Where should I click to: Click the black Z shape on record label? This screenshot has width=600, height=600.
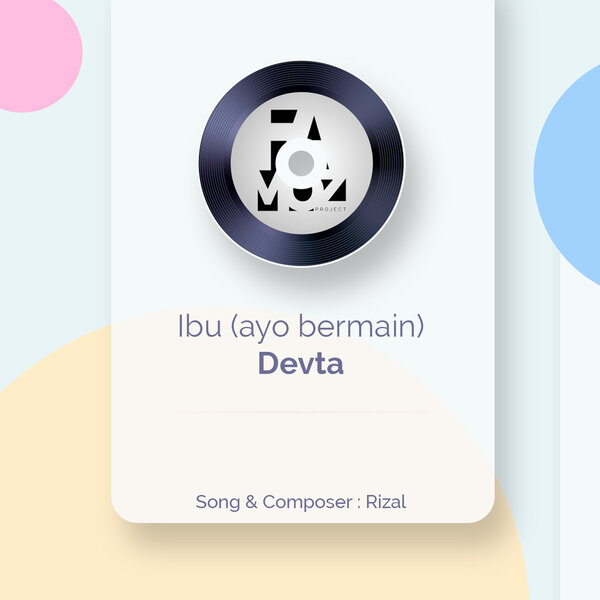[334, 190]
